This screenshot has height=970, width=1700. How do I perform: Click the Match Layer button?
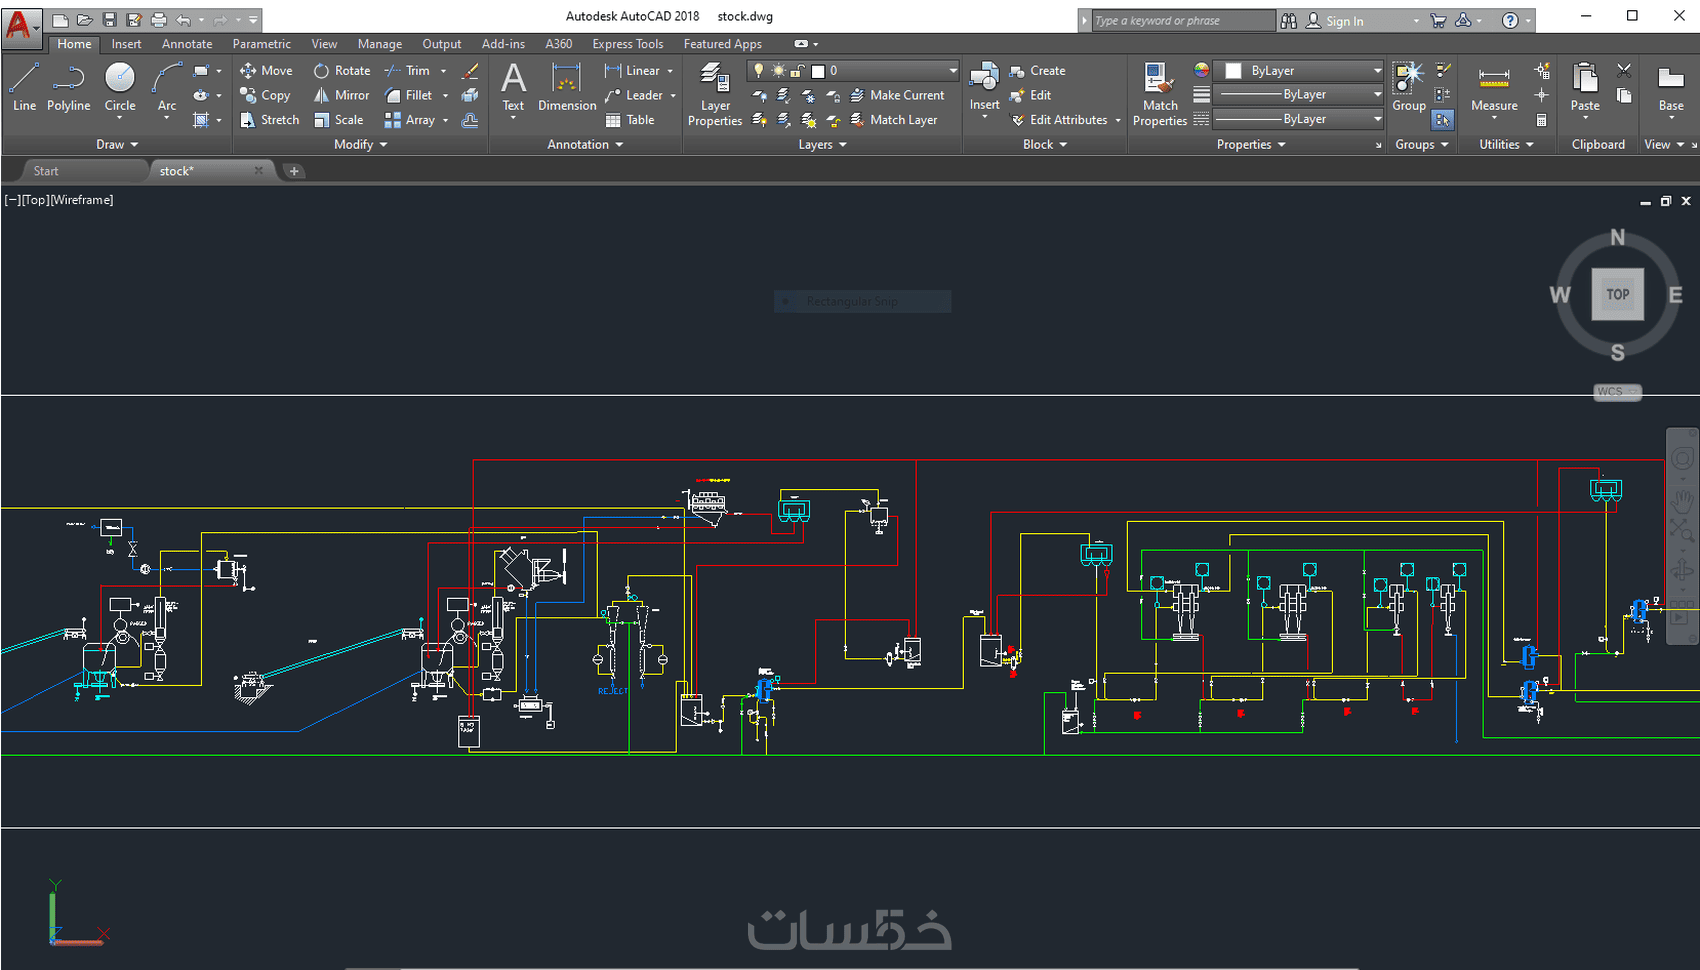click(x=894, y=120)
